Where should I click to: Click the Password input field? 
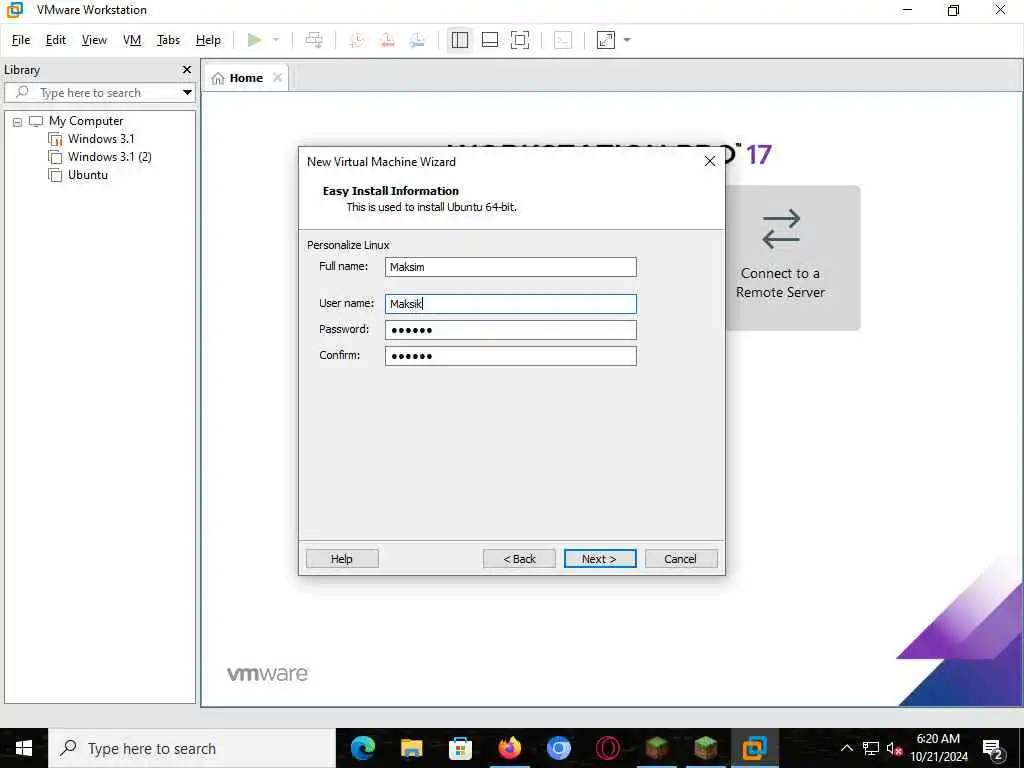click(x=511, y=330)
